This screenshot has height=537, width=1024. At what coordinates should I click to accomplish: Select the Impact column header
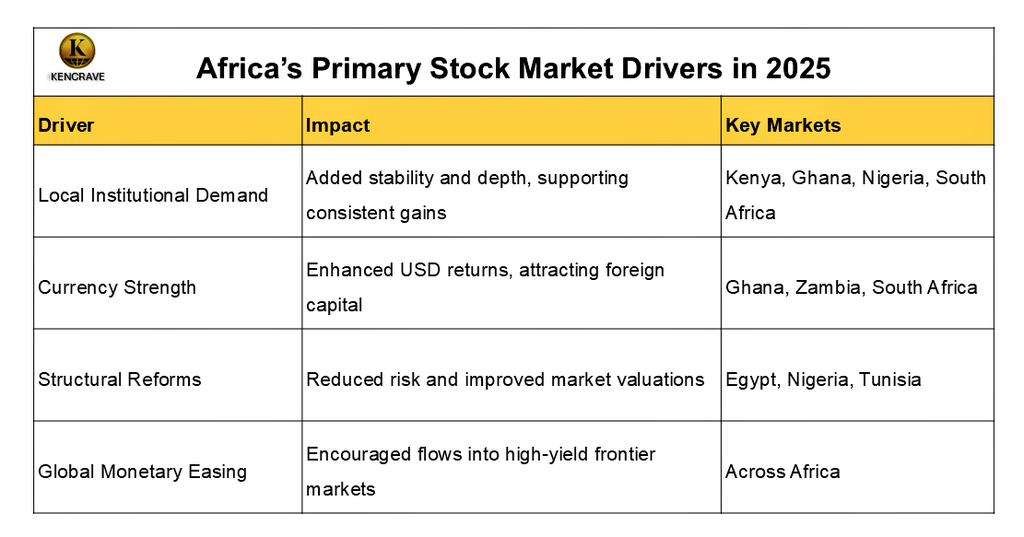click(x=338, y=125)
